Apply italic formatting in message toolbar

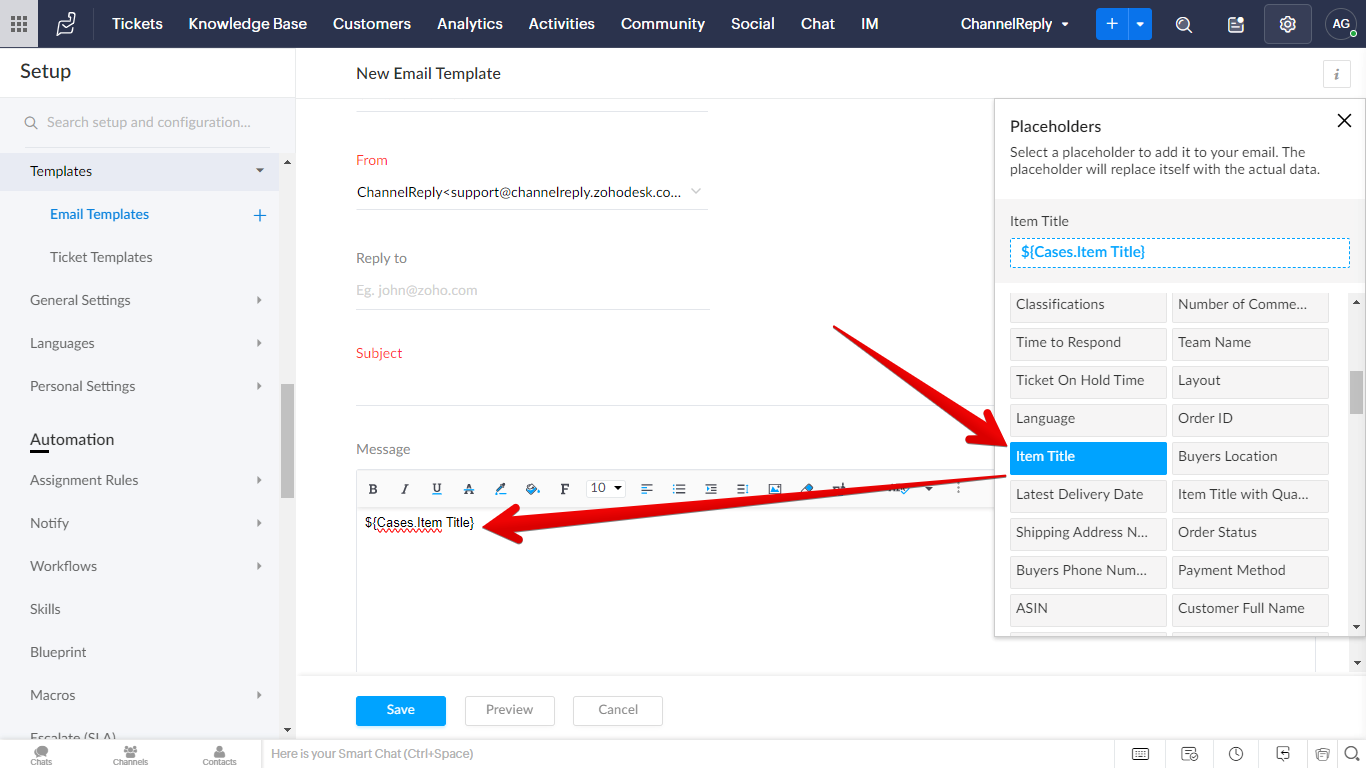click(x=405, y=489)
